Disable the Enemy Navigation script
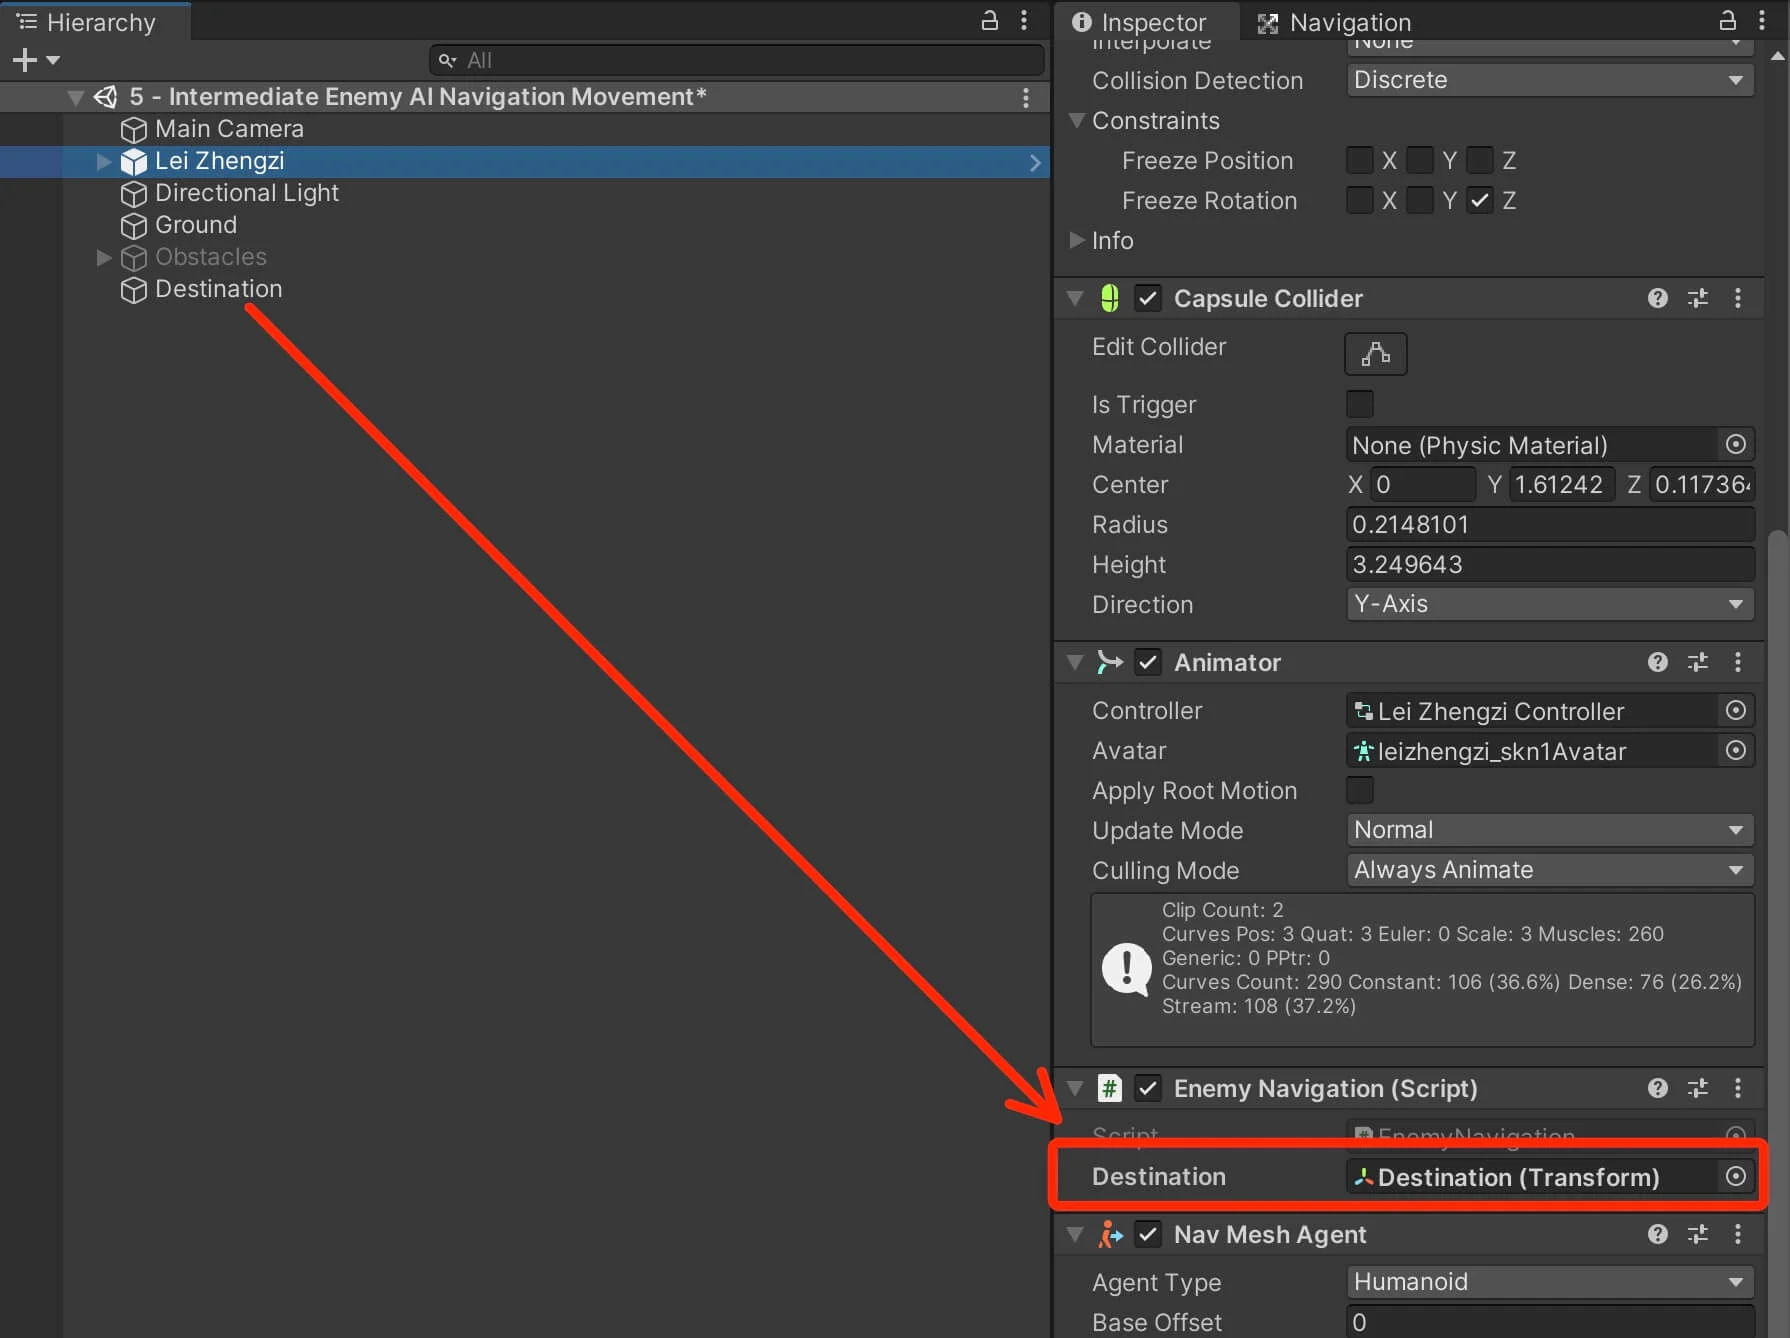The width and height of the screenshot is (1790, 1338). click(x=1148, y=1088)
